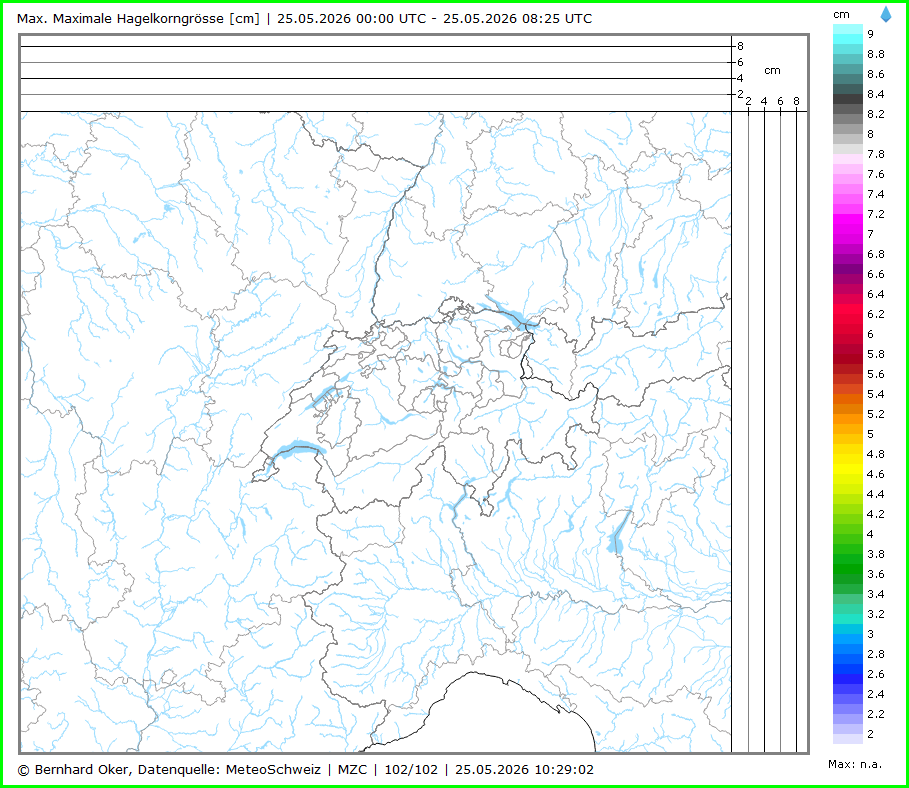The height and width of the screenshot is (788, 909).
Task: Click the 8 tick on top profile axis
Action: [x=740, y=46]
